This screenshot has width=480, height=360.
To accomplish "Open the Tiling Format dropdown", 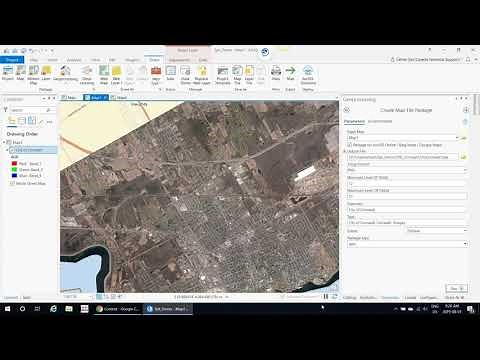I will tap(465, 170).
